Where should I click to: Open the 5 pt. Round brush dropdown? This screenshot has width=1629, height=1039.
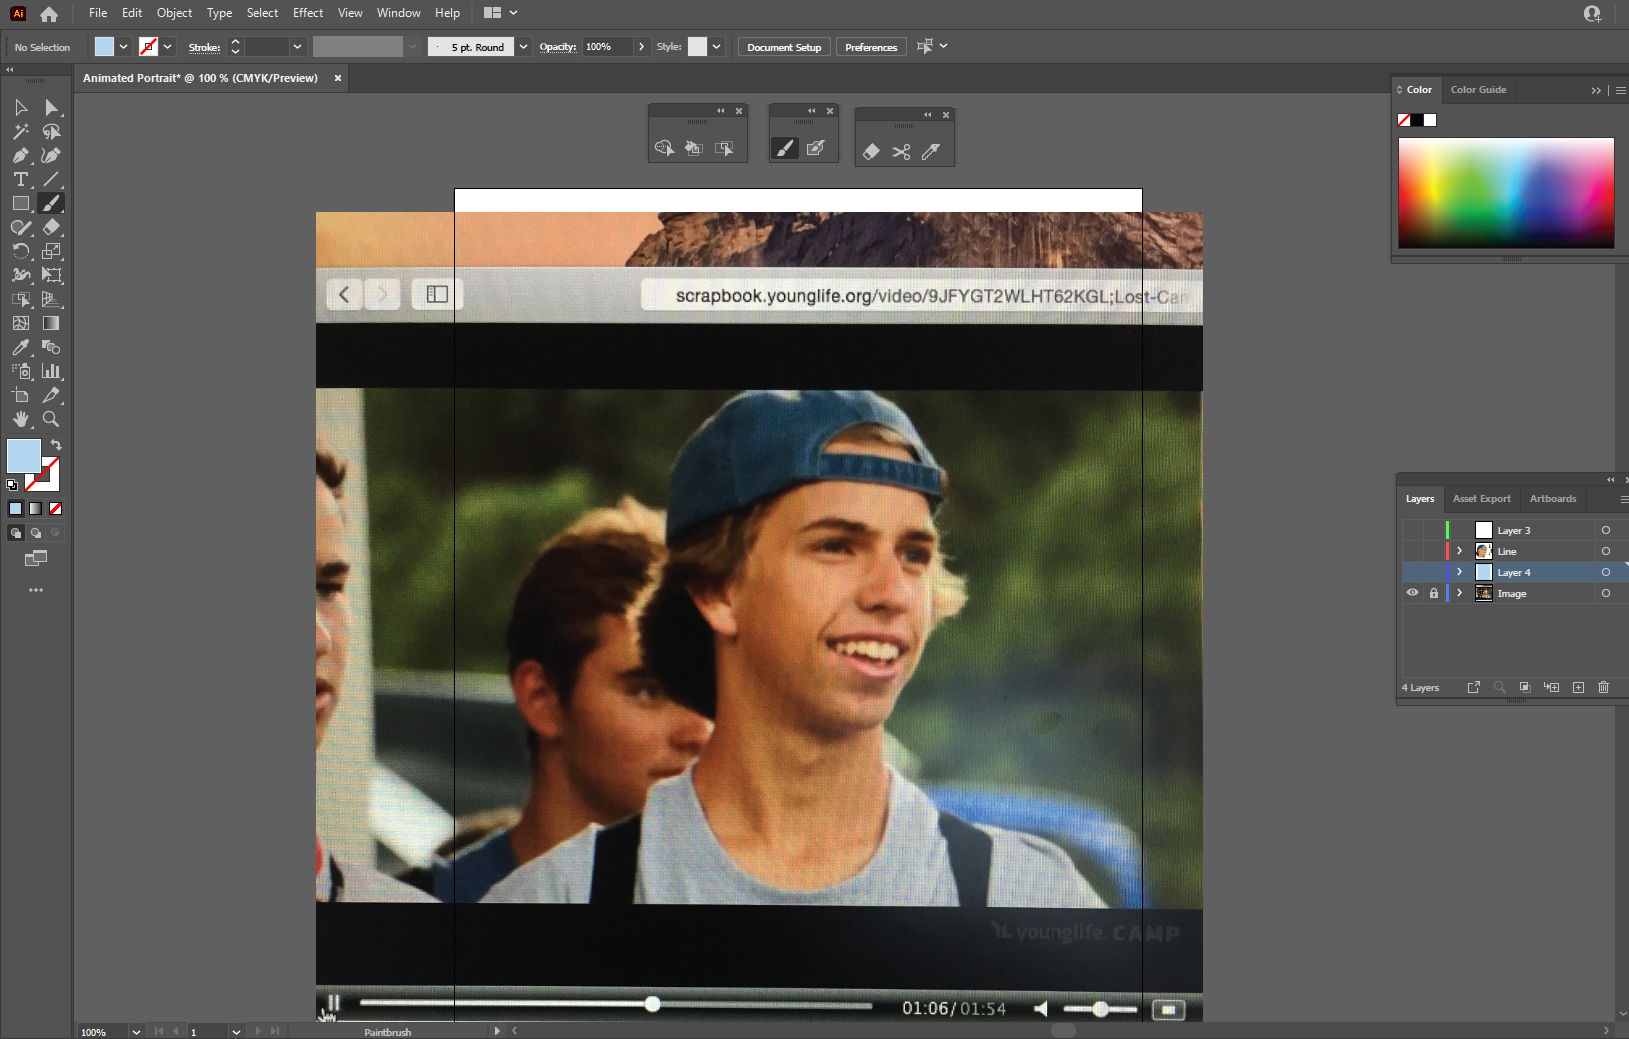524,46
